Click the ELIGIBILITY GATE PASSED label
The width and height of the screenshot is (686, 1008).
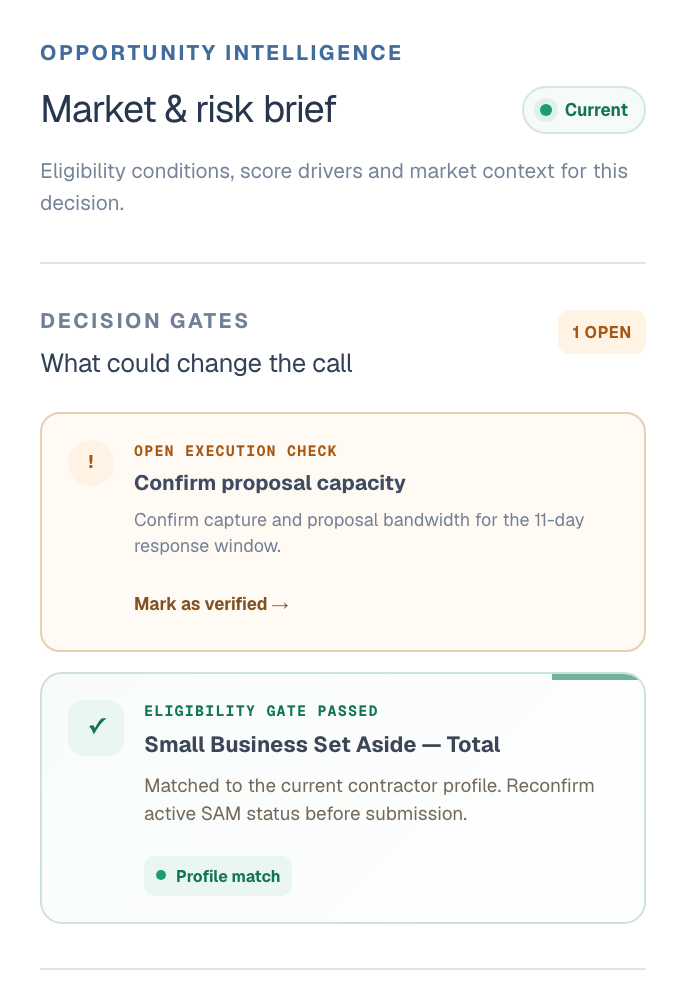coord(261,711)
